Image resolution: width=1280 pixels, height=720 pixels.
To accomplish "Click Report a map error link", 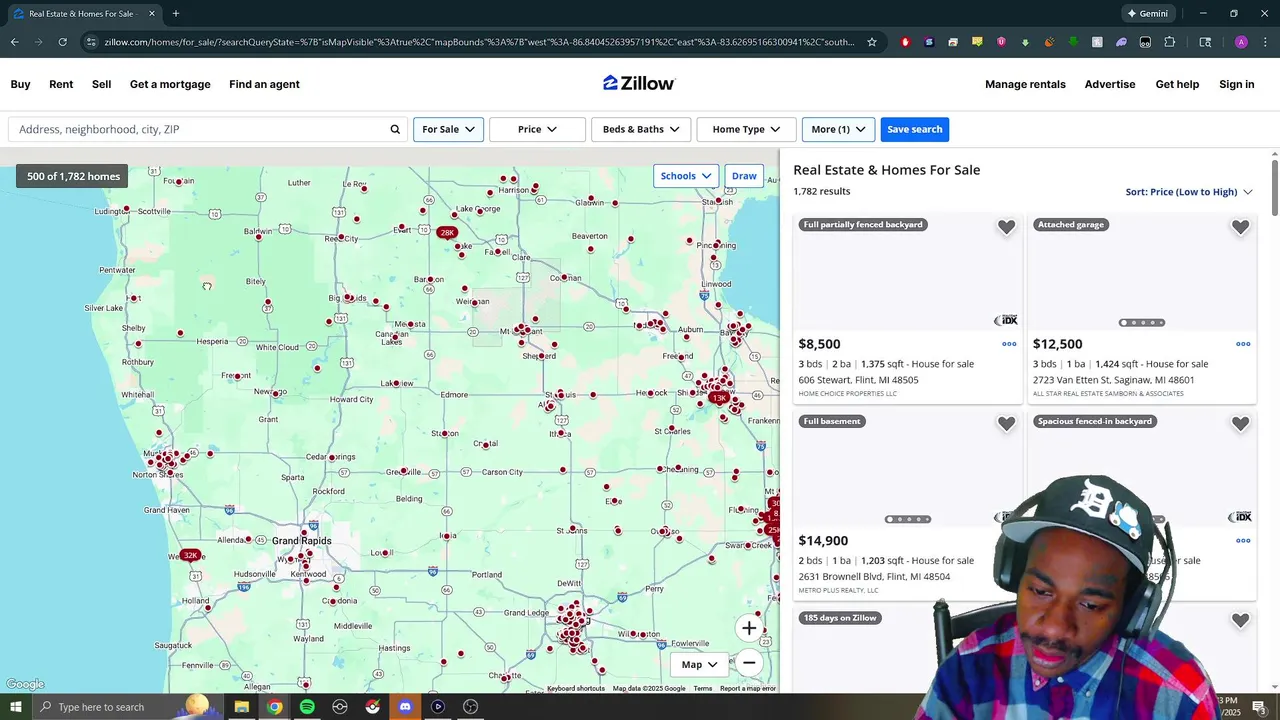I will click(x=747, y=688).
